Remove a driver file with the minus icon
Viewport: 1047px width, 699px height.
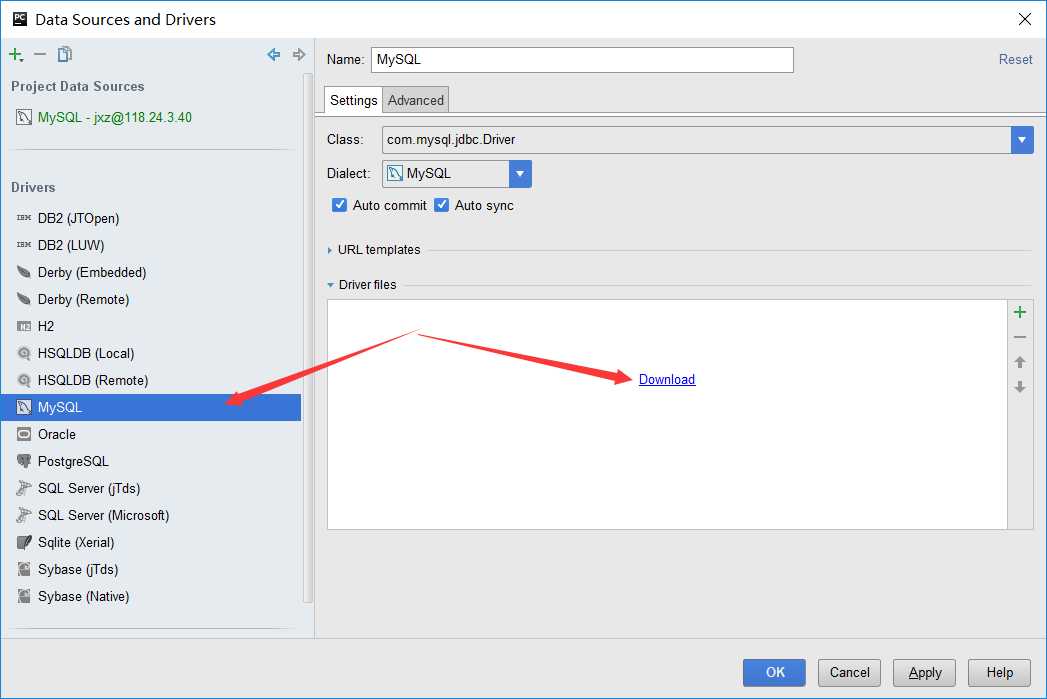click(1020, 337)
